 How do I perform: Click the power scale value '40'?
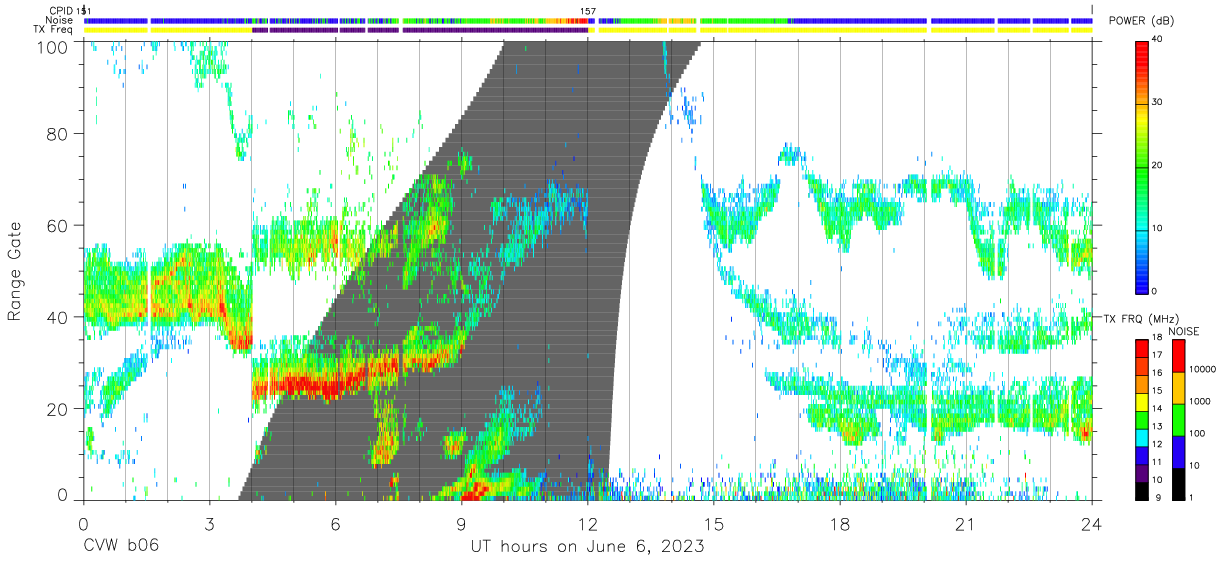click(x=1158, y=40)
